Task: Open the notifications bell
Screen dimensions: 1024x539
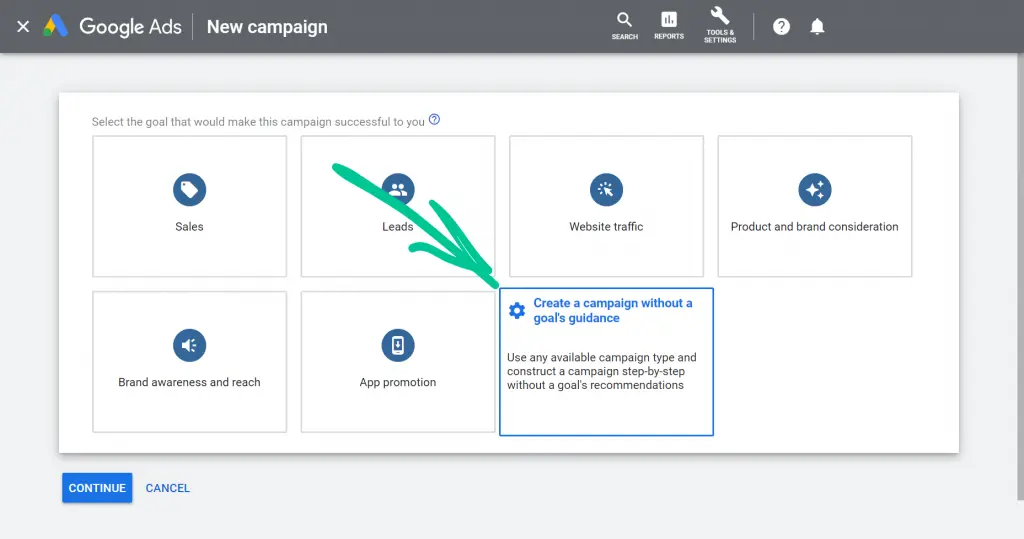Action: point(817,27)
